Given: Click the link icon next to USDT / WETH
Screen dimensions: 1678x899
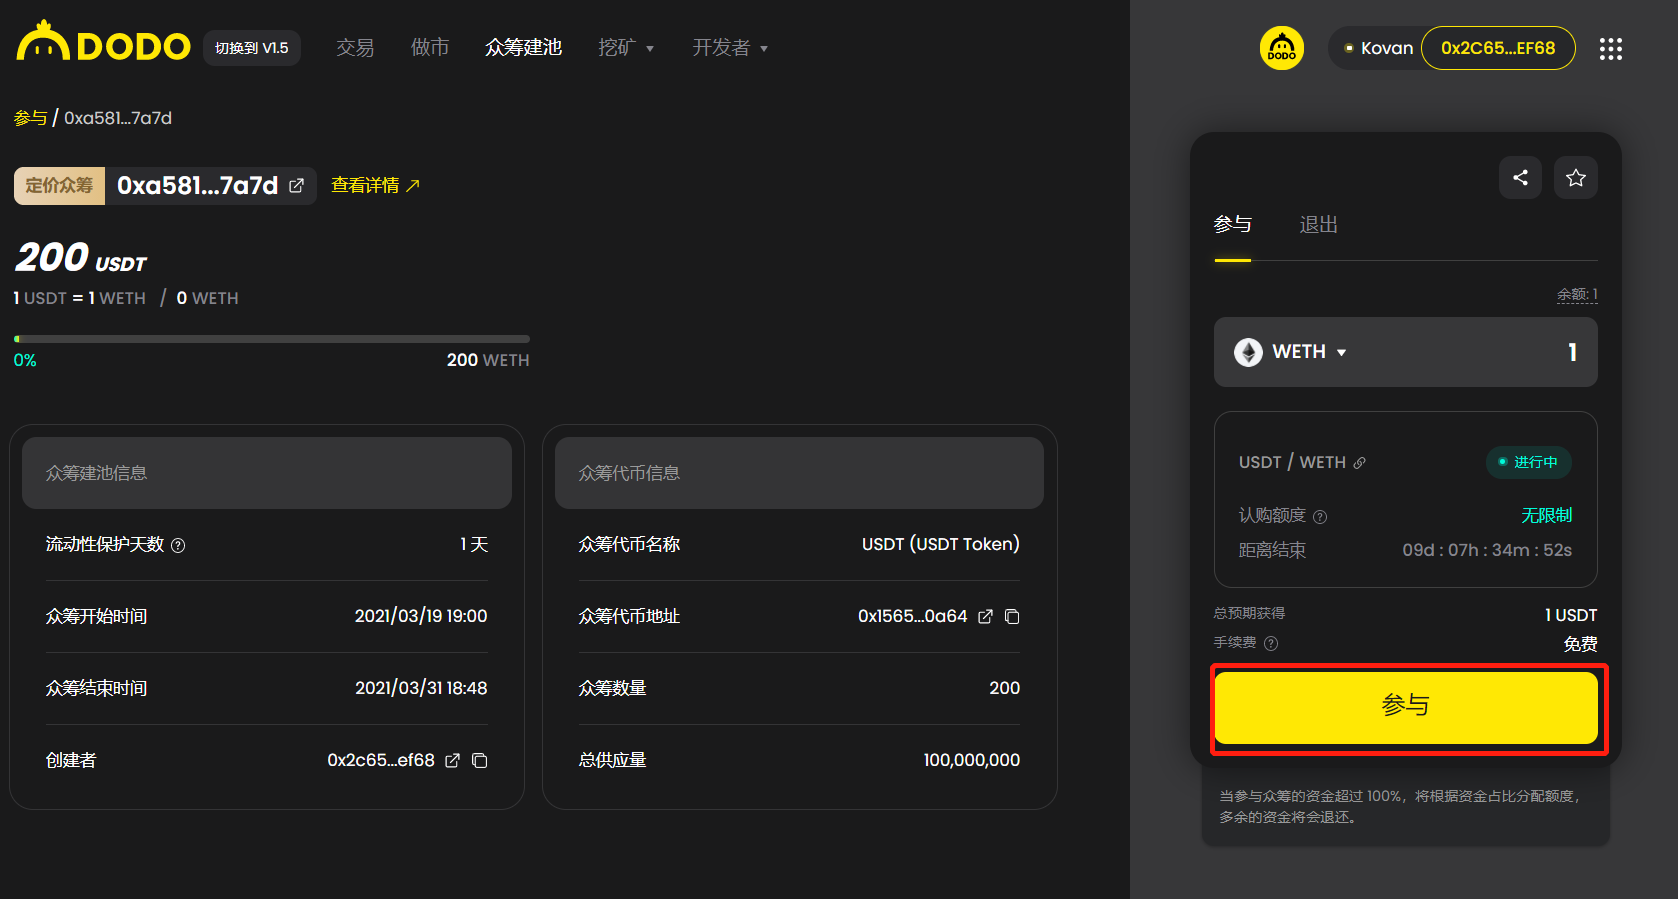Looking at the screenshot, I should [x=1360, y=463].
